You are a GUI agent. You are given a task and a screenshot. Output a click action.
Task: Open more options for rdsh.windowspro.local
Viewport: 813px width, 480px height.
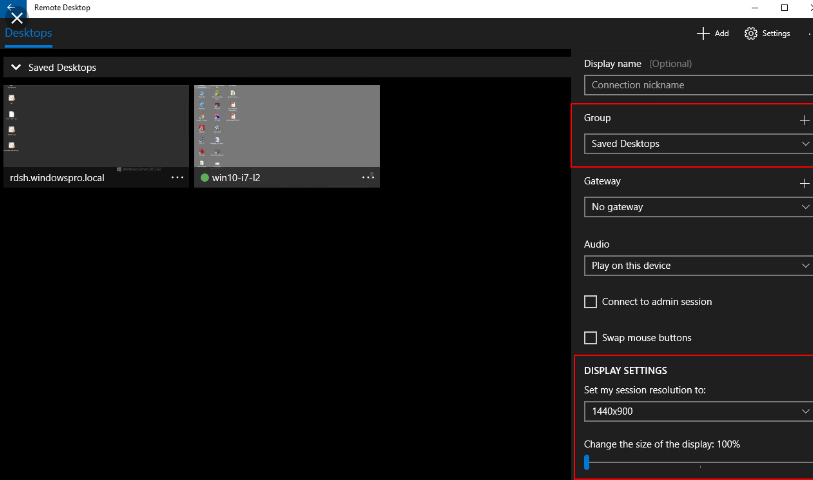(177, 177)
